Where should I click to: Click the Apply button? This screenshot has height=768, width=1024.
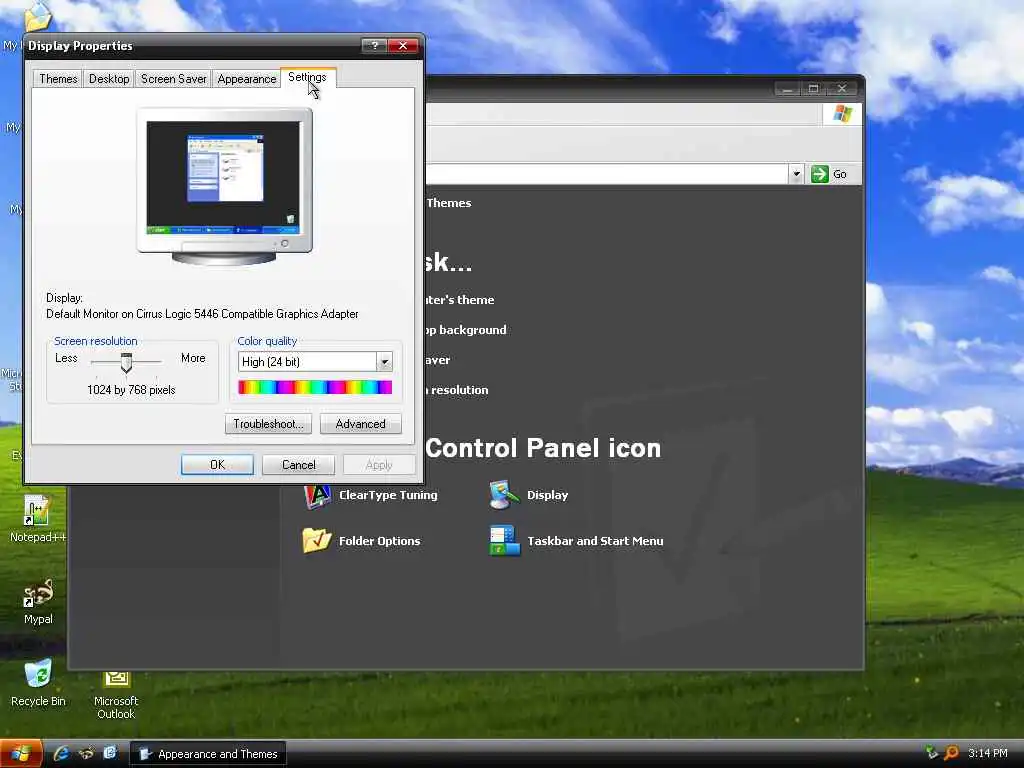click(379, 464)
